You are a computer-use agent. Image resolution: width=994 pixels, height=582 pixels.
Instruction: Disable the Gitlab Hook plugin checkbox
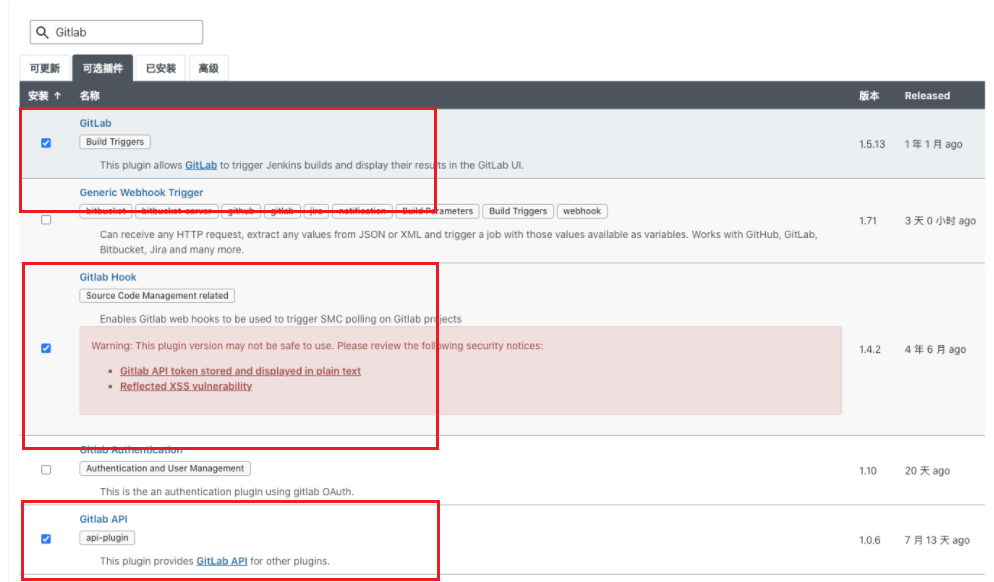[45, 349]
